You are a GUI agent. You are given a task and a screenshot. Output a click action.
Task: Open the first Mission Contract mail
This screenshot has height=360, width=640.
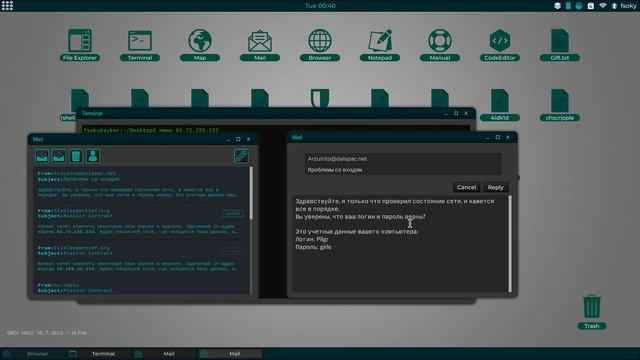pos(142,222)
